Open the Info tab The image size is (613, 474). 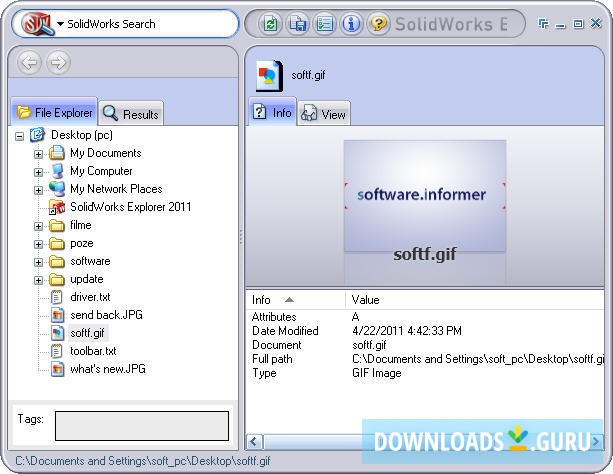pyautogui.click(x=272, y=113)
